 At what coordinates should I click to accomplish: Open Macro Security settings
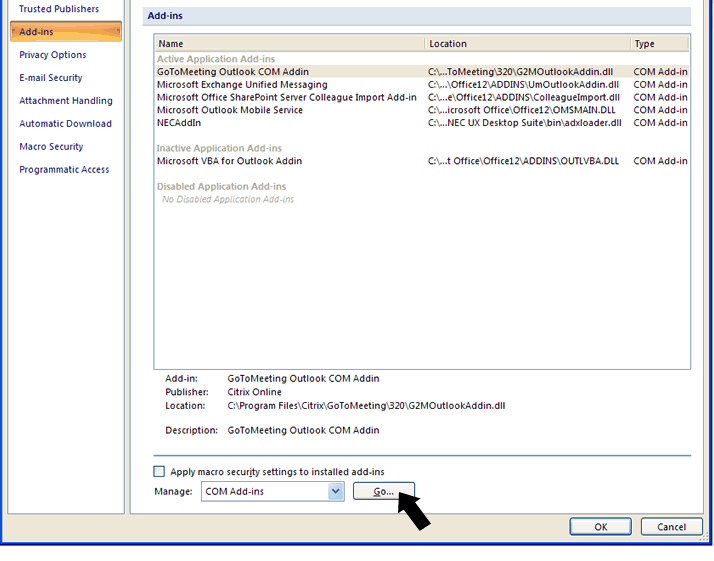tap(51, 147)
